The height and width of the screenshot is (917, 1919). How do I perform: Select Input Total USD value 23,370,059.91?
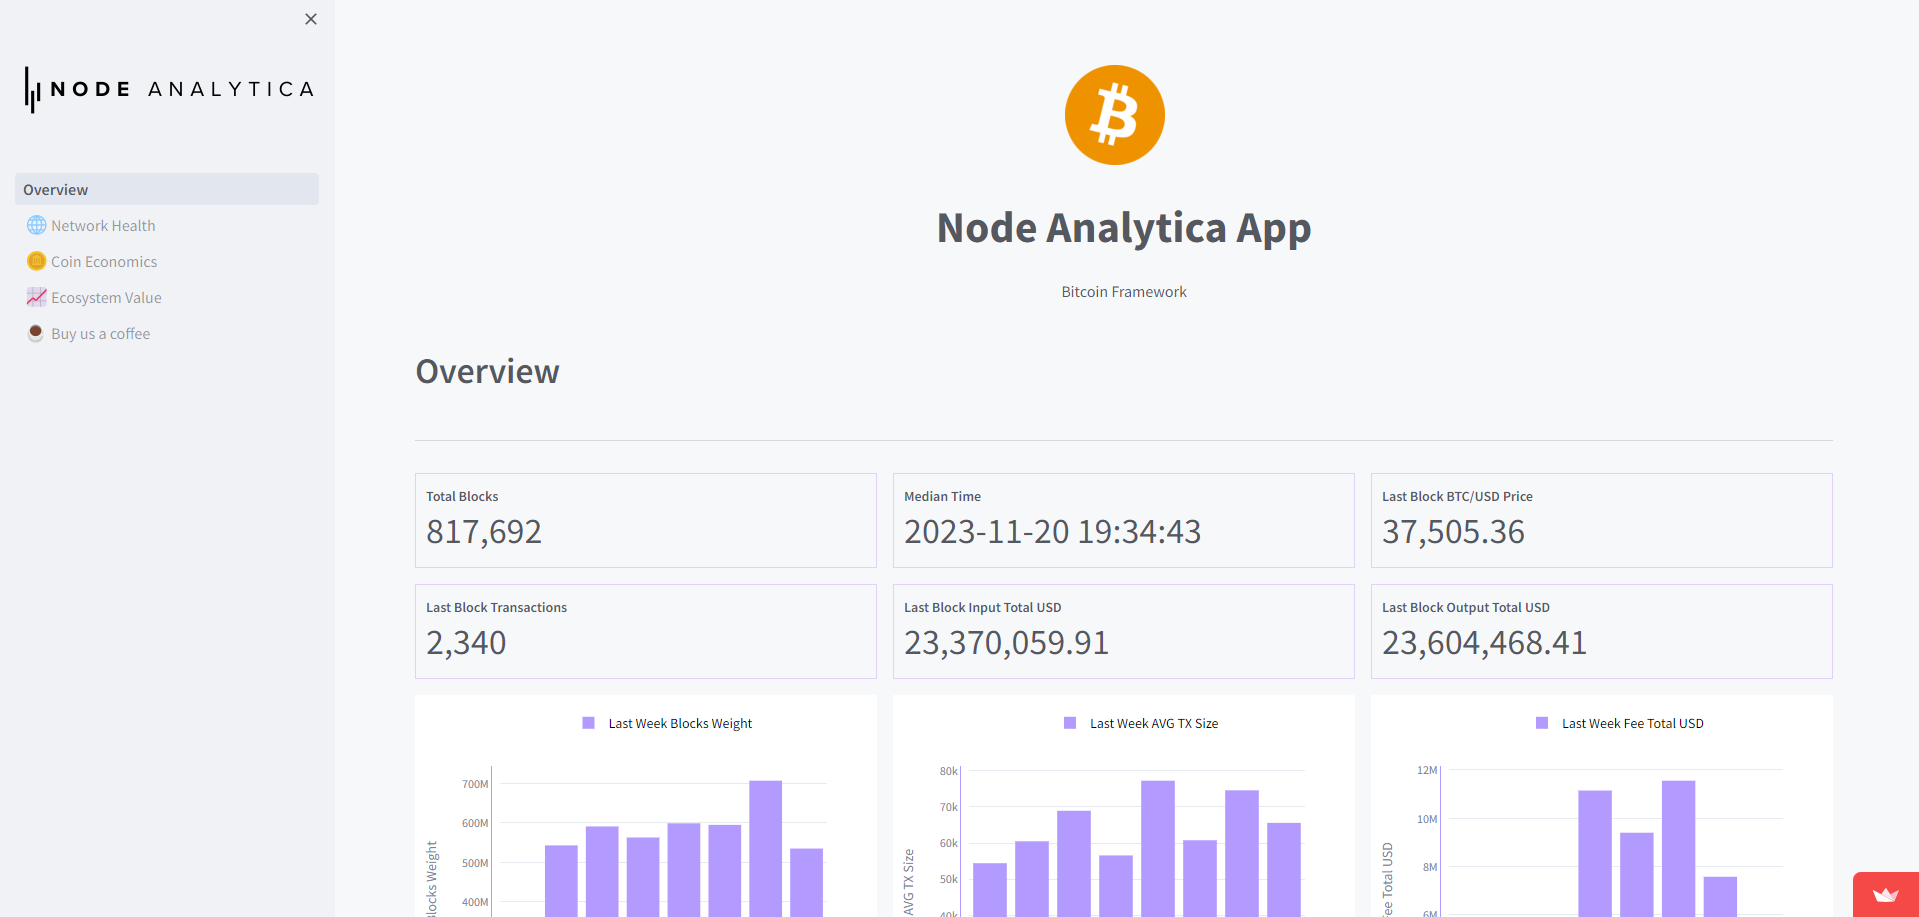pyautogui.click(x=1006, y=643)
